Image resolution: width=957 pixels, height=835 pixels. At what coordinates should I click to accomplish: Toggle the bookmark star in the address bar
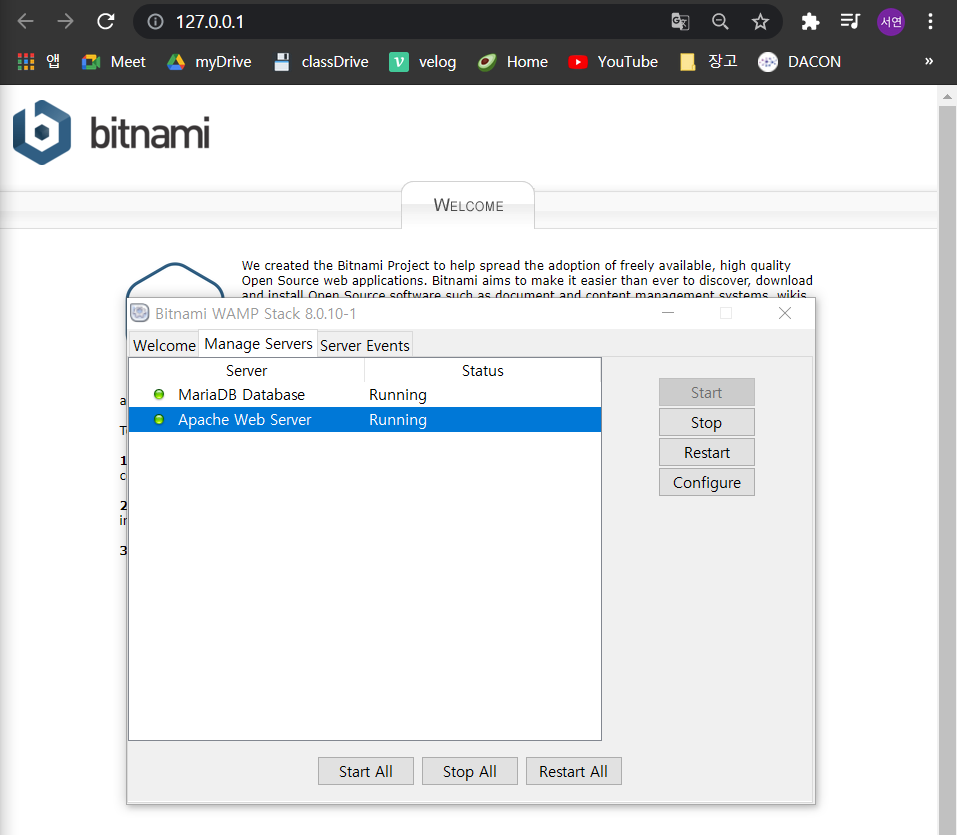pos(760,21)
